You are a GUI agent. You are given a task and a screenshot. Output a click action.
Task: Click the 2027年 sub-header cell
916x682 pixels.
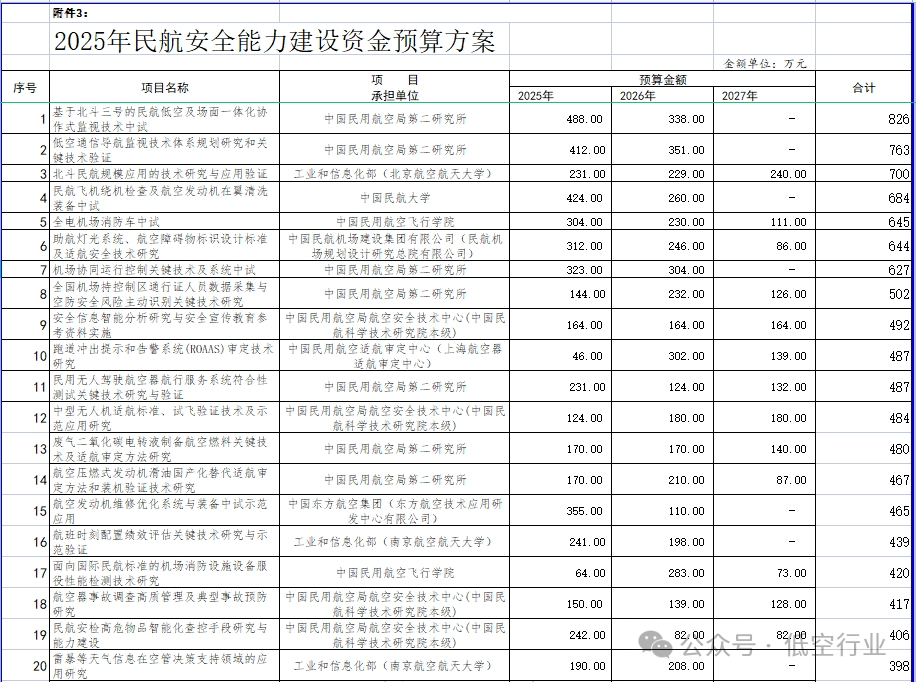pyautogui.click(x=765, y=96)
